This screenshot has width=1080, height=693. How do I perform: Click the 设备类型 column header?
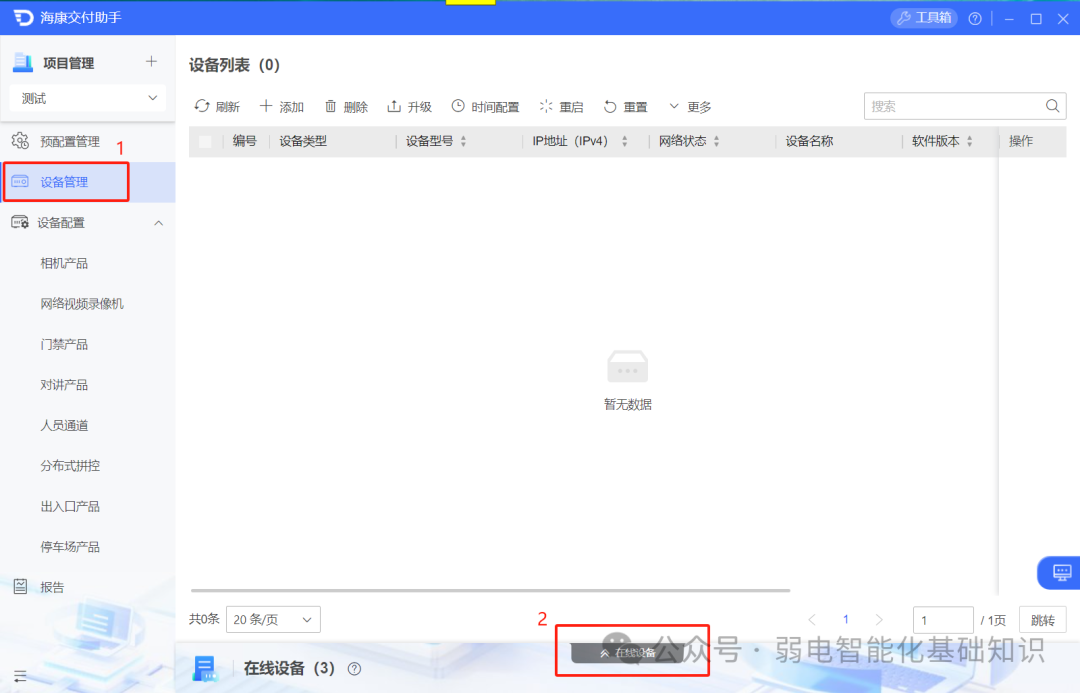point(303,141)
